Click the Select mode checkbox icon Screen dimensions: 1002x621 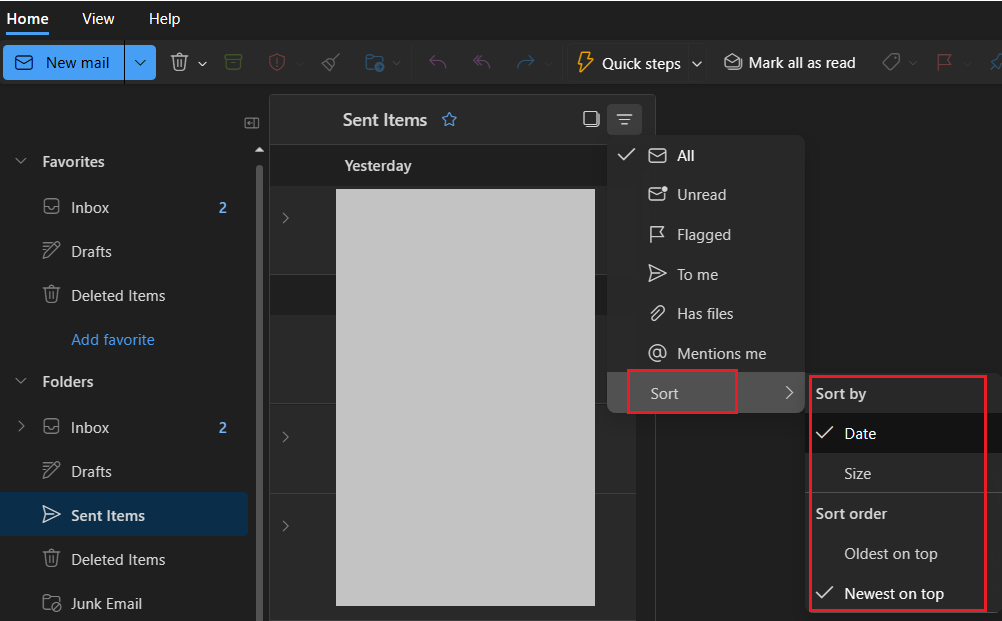591,119
